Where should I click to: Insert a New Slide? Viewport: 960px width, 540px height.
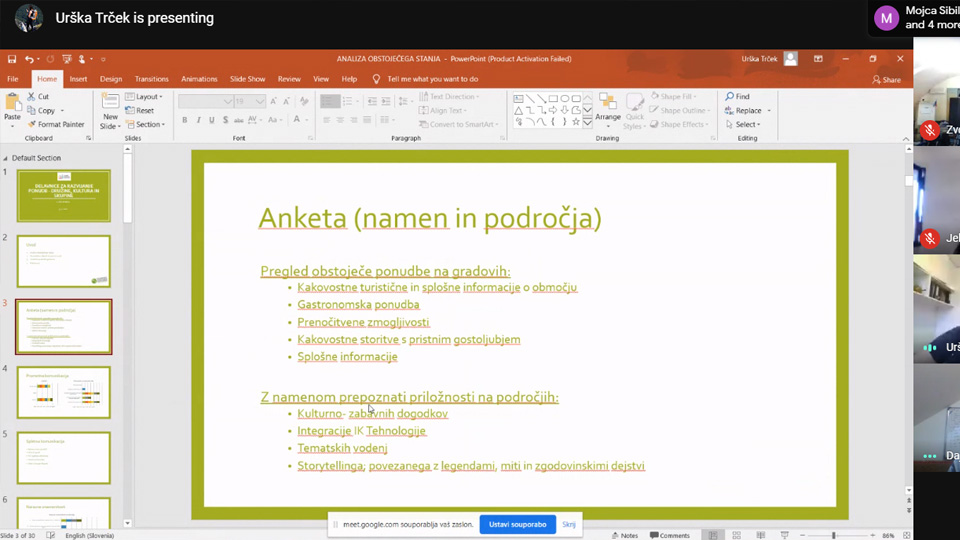(110, 109)
